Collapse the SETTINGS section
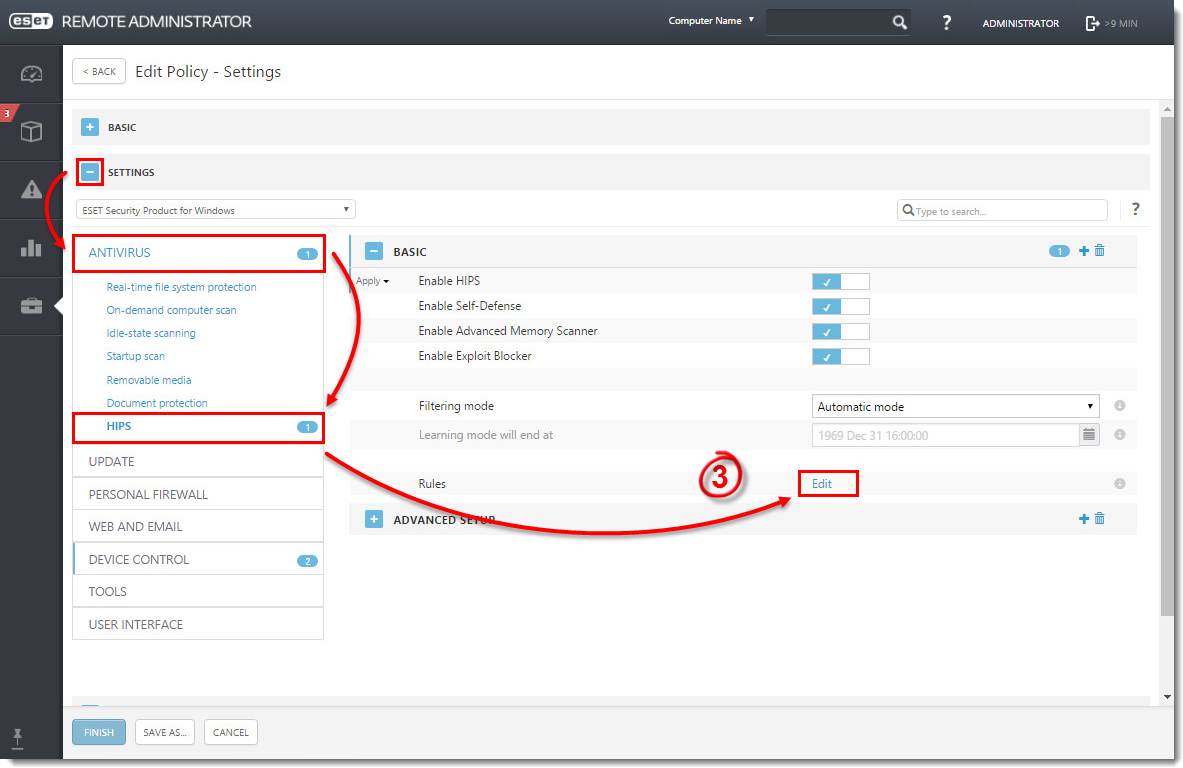This screenshot has width=1183, height=768. tap(90, 172)
